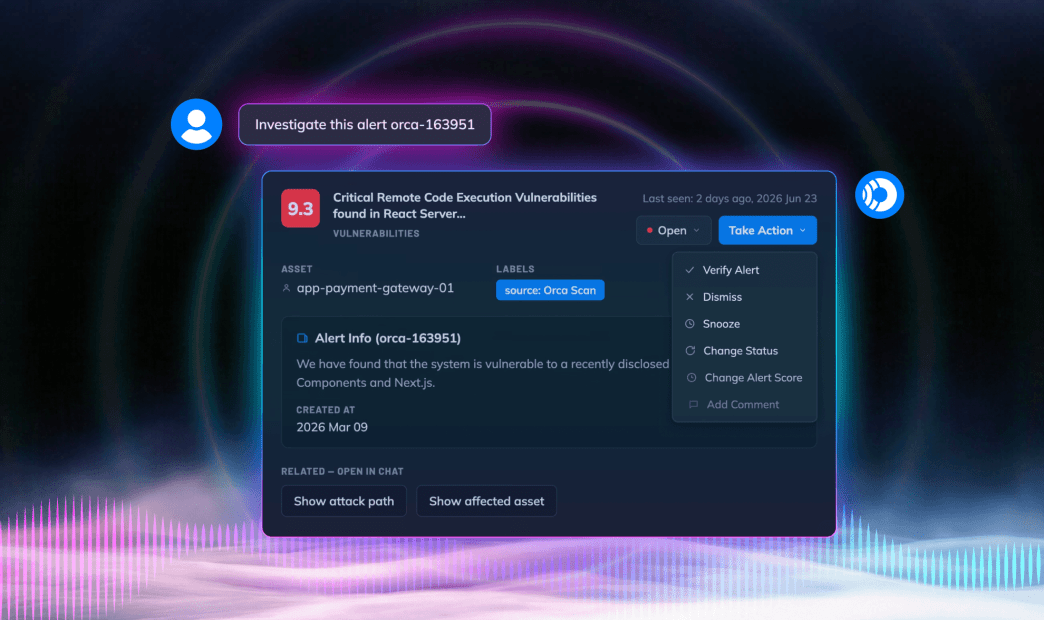Click the RELATED — OPEN IN CHAT heading
Image resolution: width=1044 pixels, height=620 pixels.
click(342, 471)
